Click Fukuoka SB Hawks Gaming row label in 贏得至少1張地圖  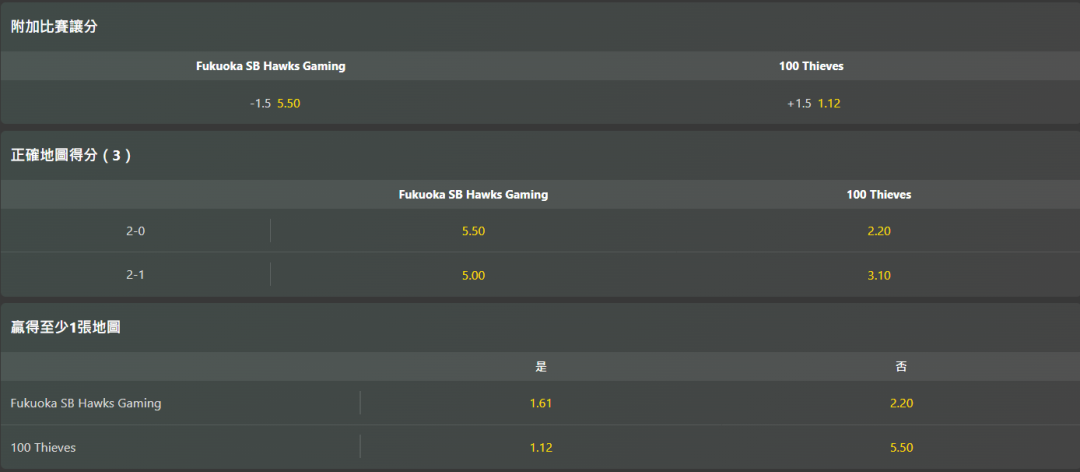[86, 403]
